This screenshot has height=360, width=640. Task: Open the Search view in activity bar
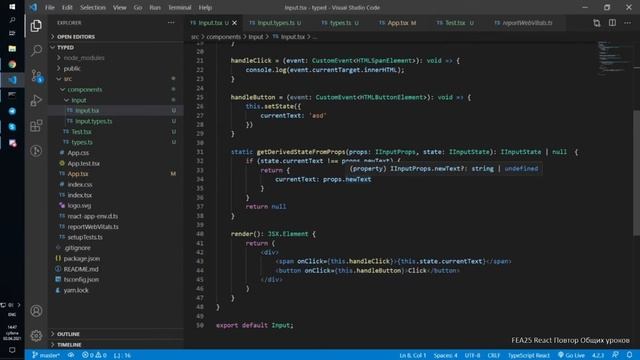36,50
